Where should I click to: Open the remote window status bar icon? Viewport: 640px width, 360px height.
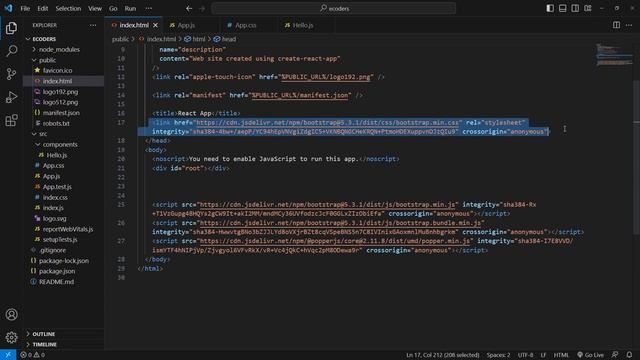click(x=8, y=355)
